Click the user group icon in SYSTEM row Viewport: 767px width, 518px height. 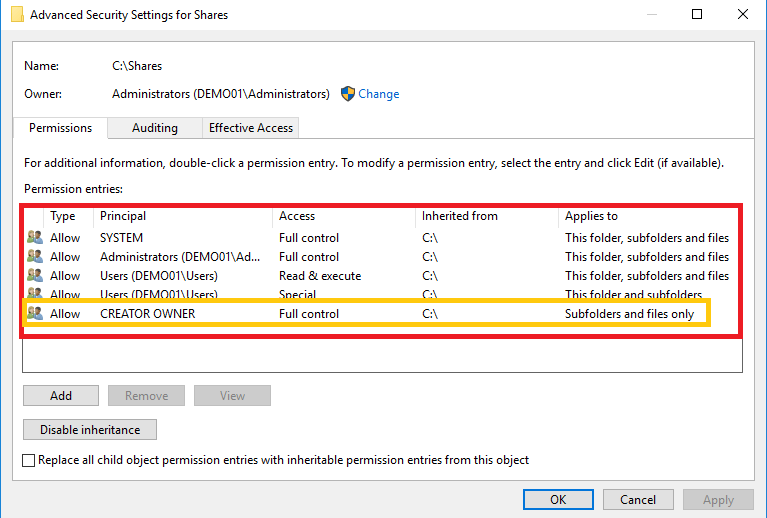(35, 237)
